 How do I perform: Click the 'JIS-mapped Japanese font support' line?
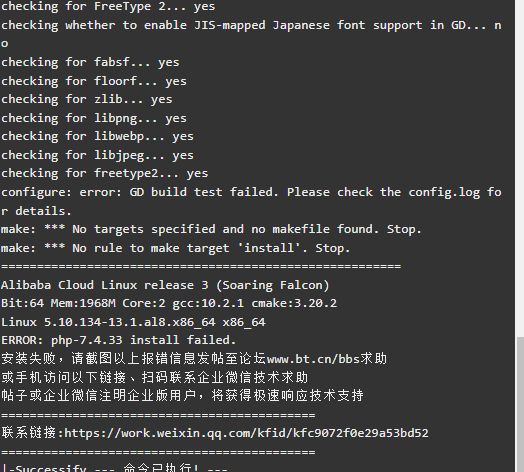[251, 34]
